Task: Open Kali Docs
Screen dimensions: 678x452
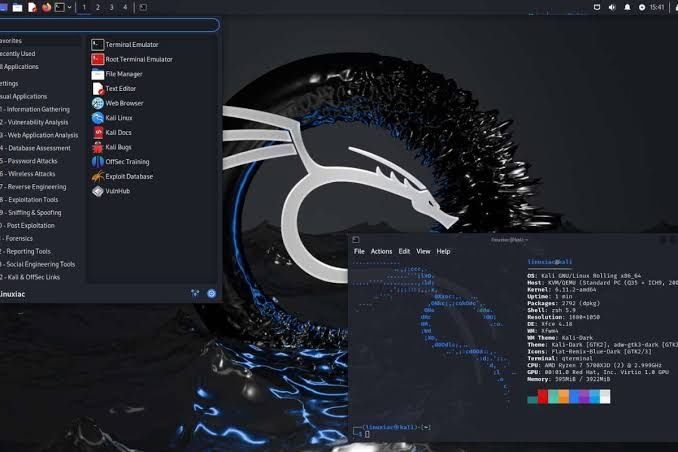Action: coord(112,133)
